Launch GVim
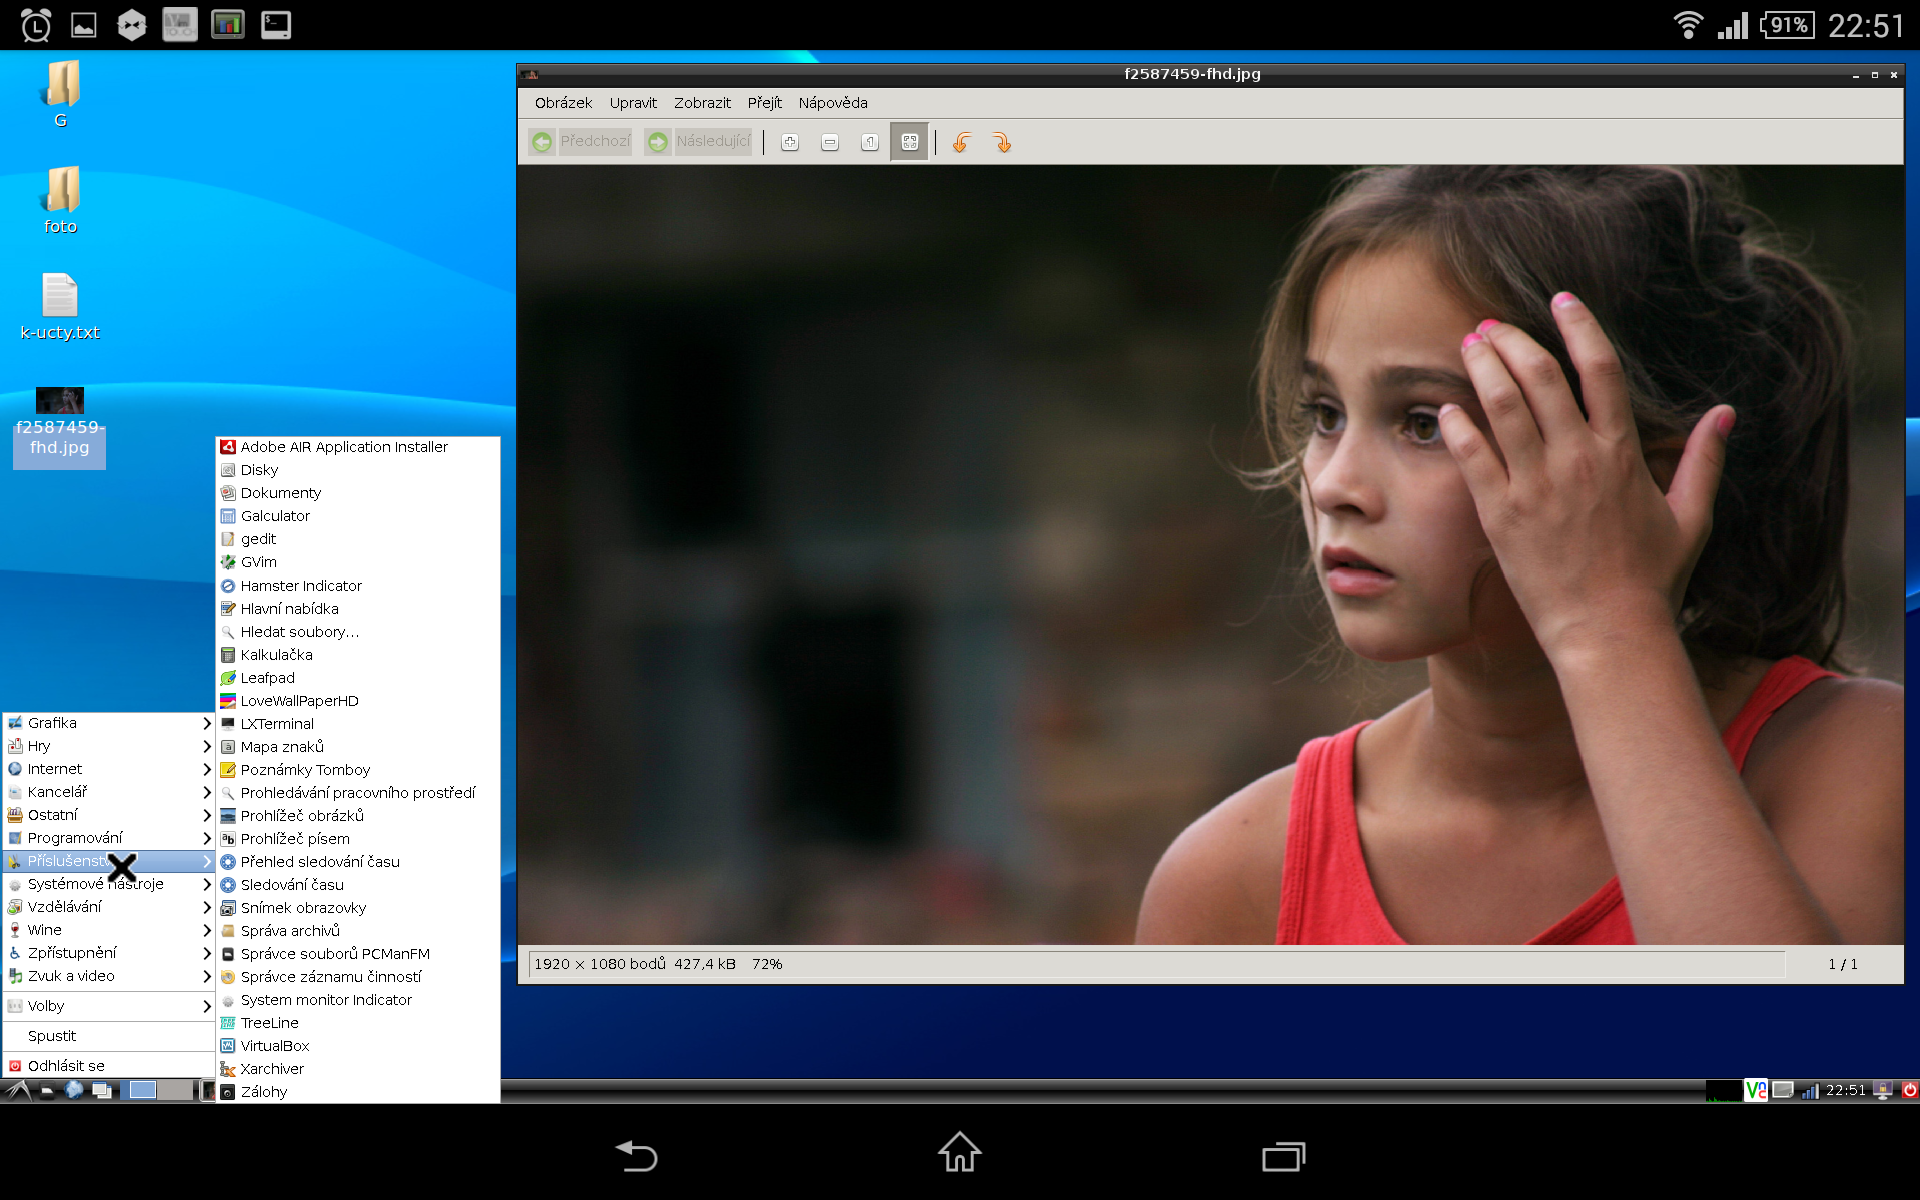Image resolution: width=1920 pixels, height=1200 pixels. pos(358,562)
